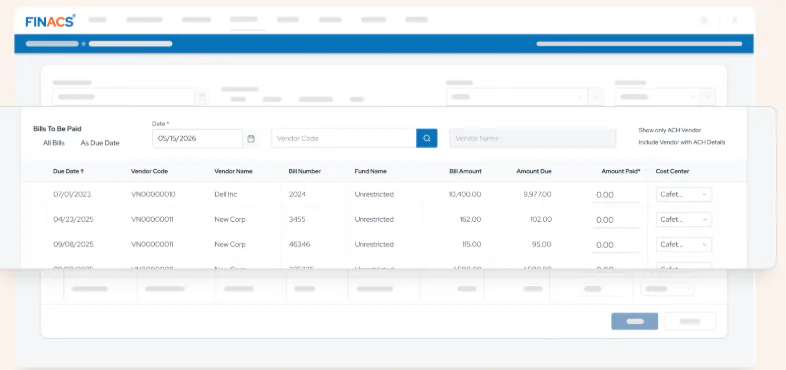The width and height of the screenshot is (786, 370).
Task: Select the As Due Date option
Action: [100, 143]
